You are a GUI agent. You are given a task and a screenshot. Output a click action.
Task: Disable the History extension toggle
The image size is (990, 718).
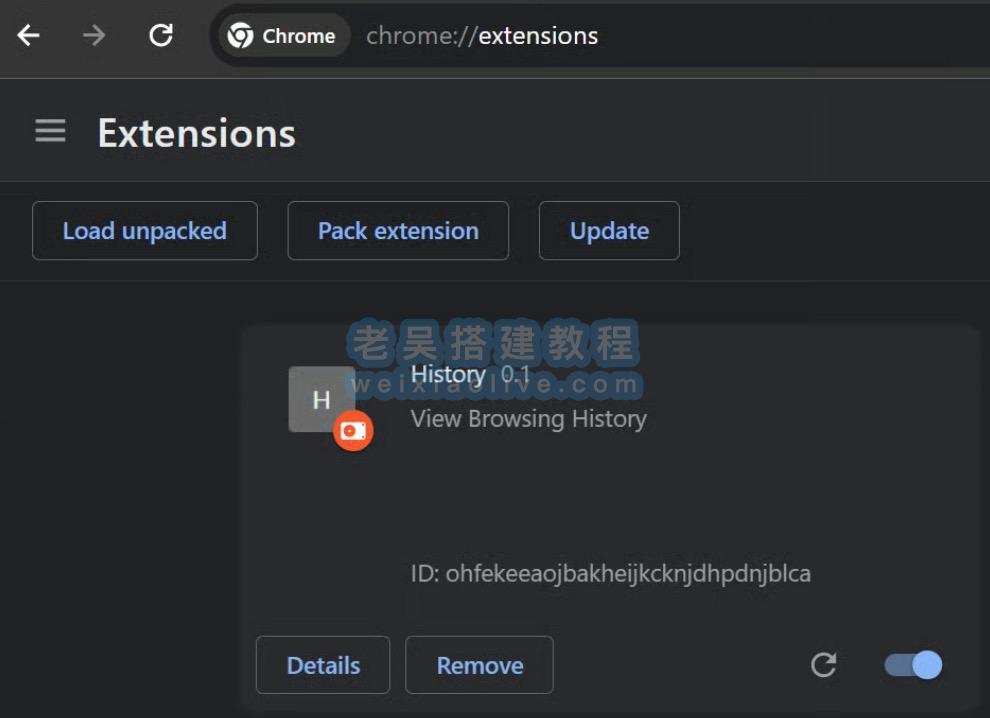point(913,665)
